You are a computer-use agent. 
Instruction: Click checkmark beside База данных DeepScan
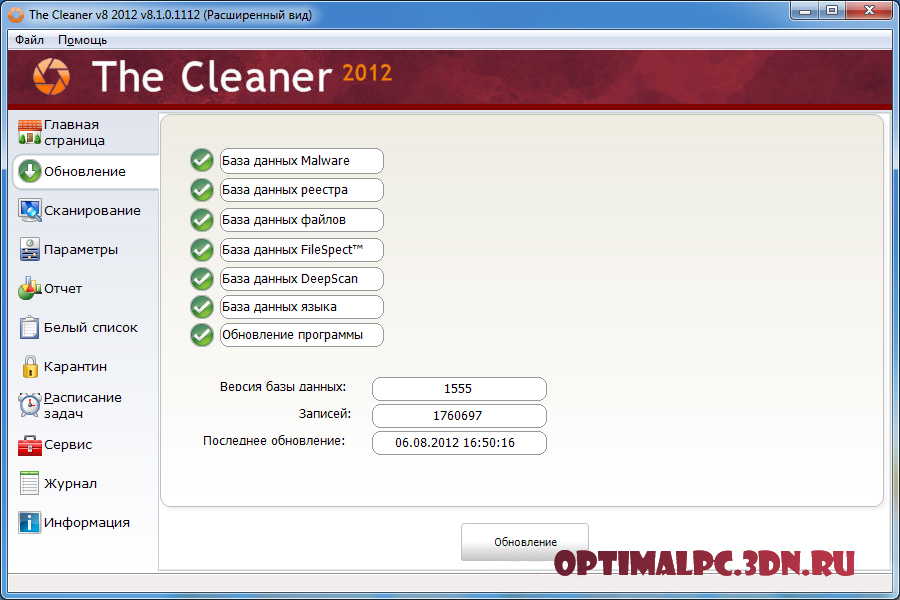(x=201, y=278)
